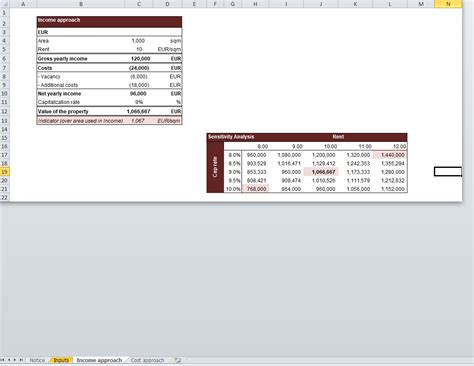Image resolution: width=474 pixels, height=366 pixels.
Task: Select sensitivity cell 768,000
Action: pos(255,189)
